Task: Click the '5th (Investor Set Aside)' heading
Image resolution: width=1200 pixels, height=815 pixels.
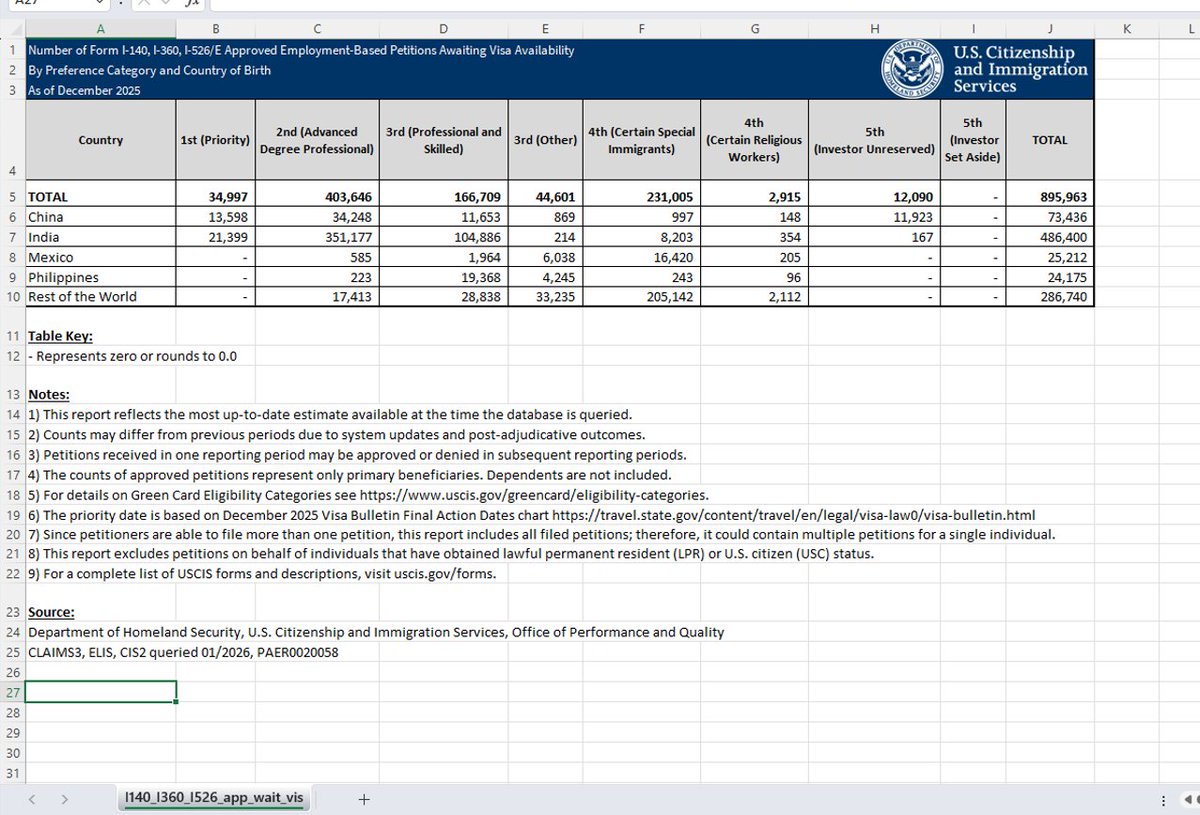Action: click(x=971, y=140)
